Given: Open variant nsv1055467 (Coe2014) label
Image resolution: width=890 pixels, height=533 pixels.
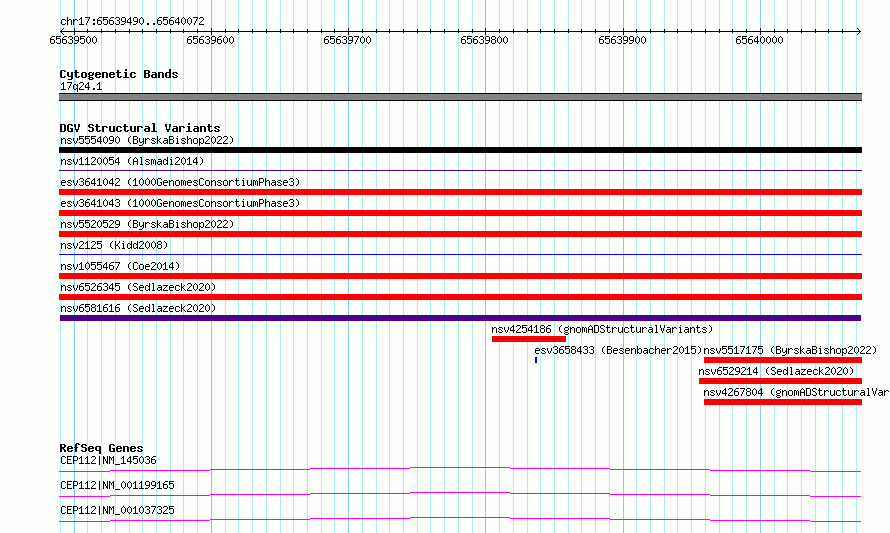Looking at the screenshot, I should click(x=120, y=266).
